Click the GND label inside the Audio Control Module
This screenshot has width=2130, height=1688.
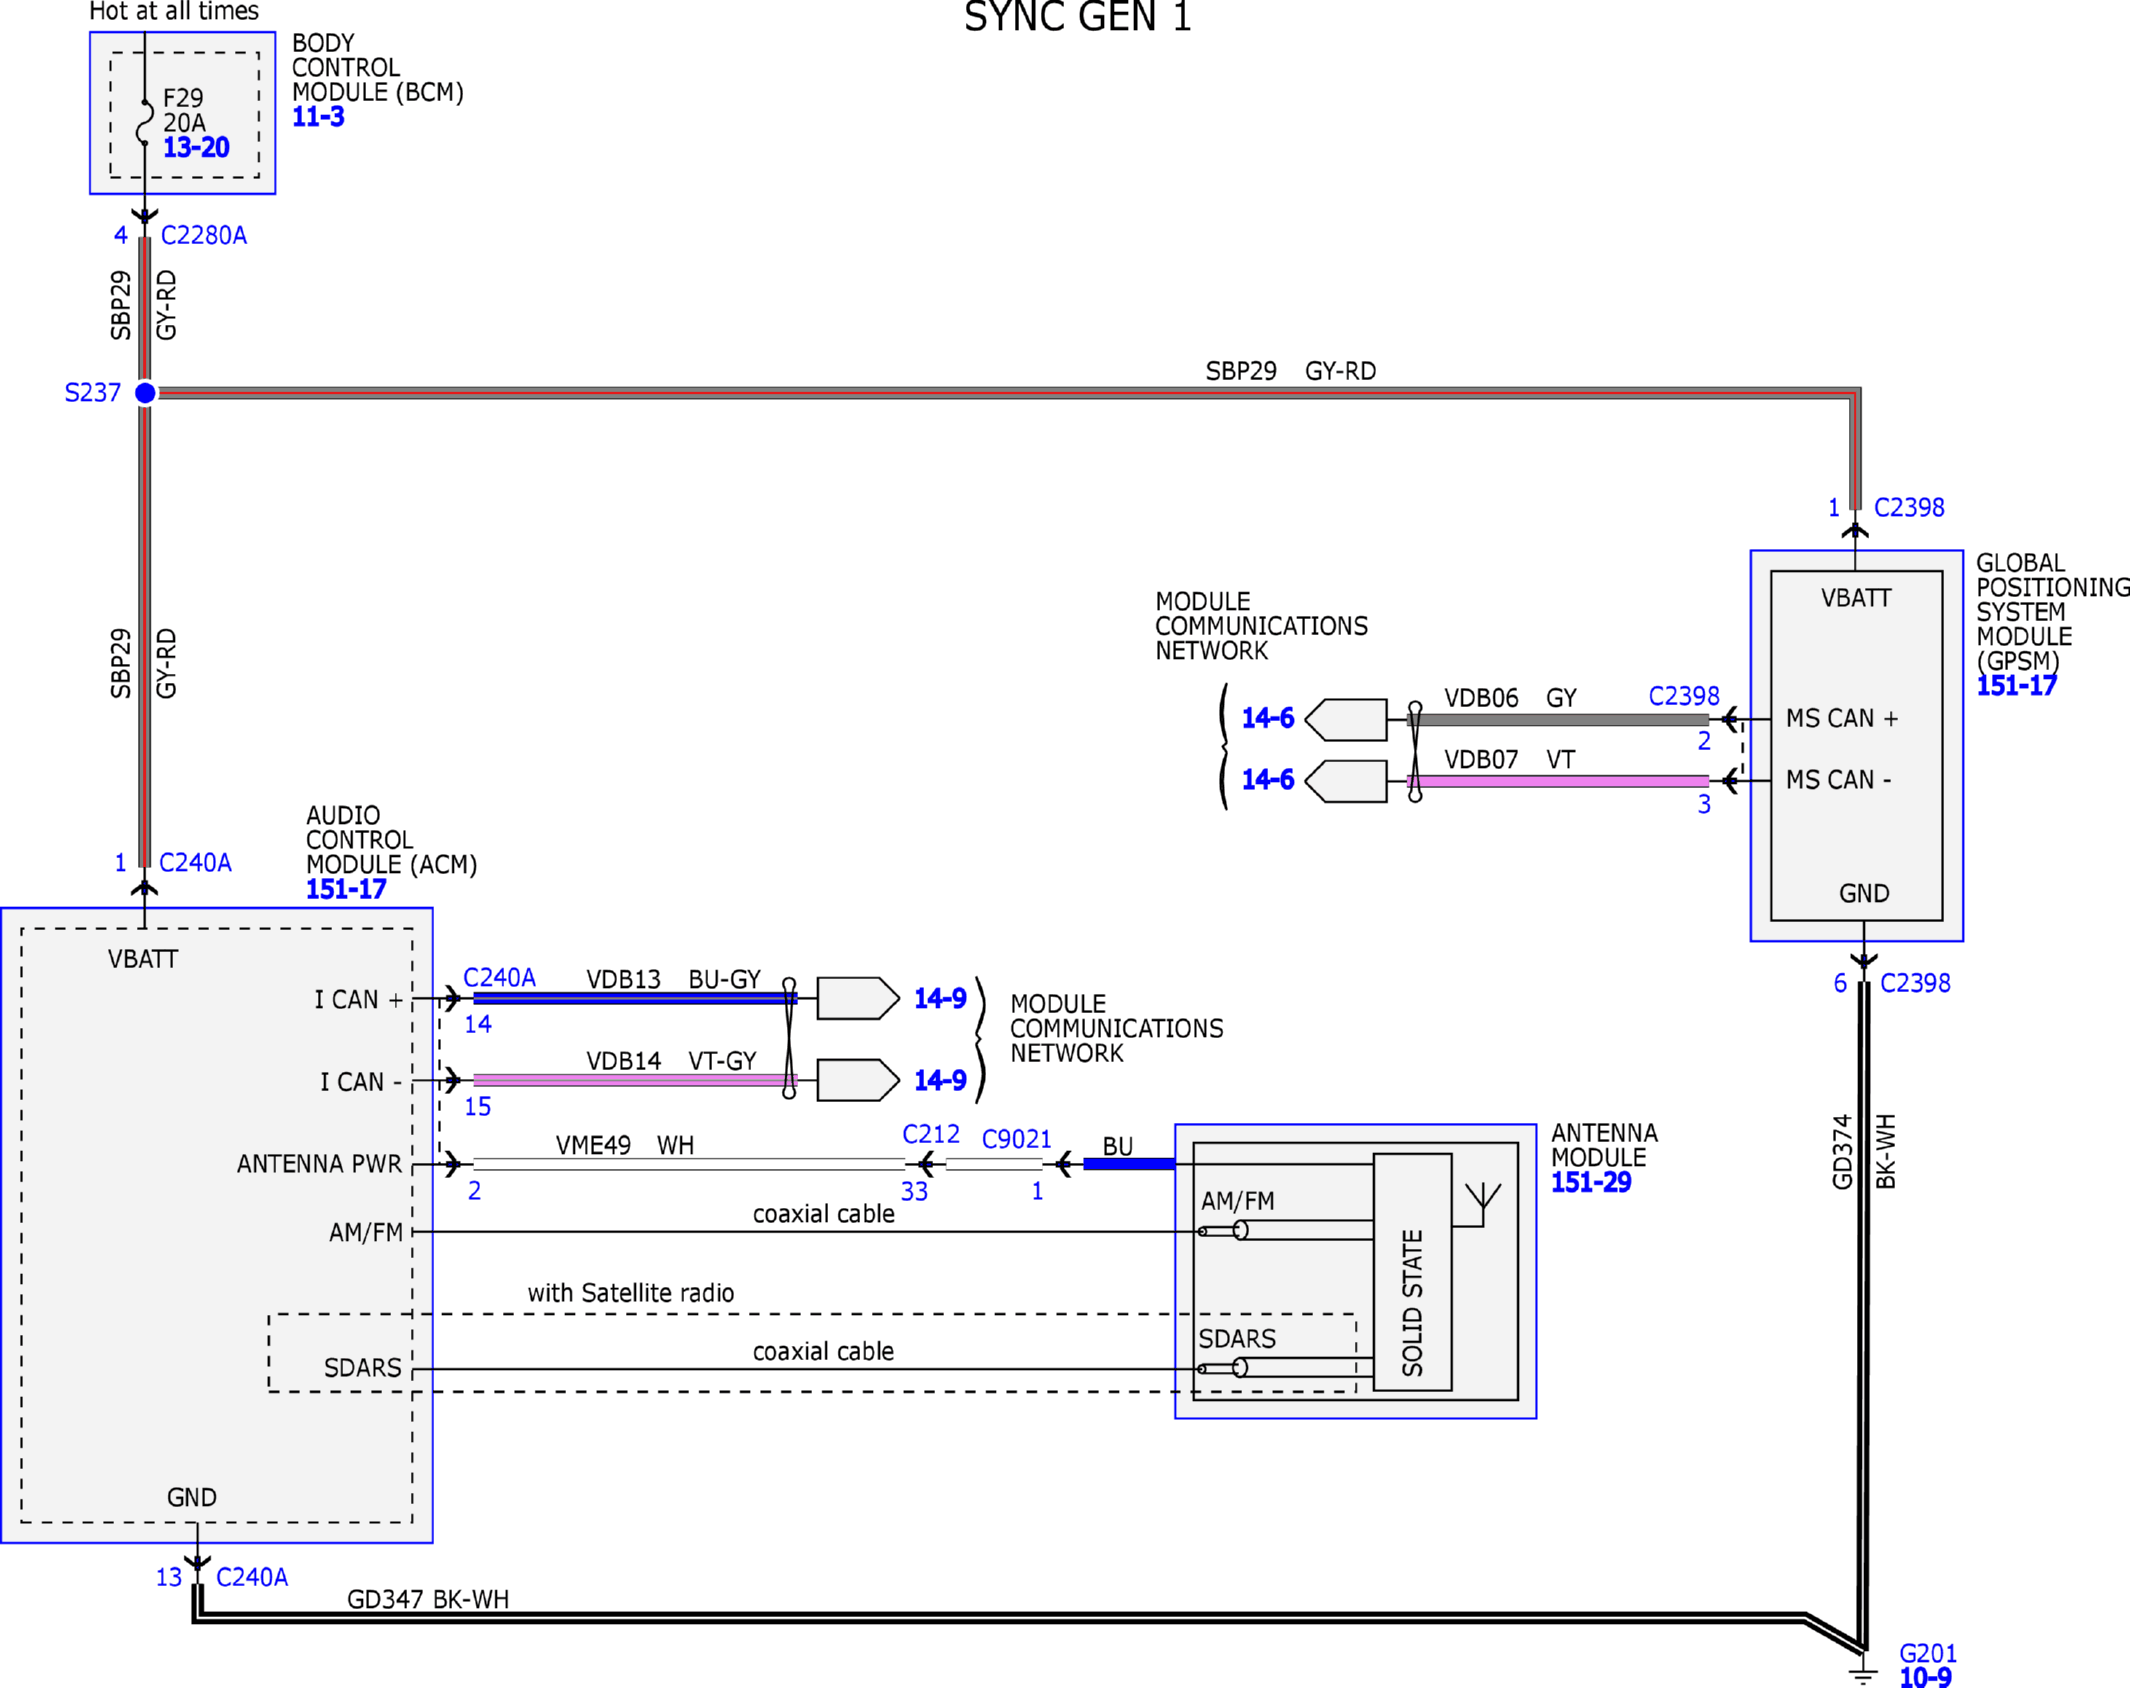[x=192, y=1497]
